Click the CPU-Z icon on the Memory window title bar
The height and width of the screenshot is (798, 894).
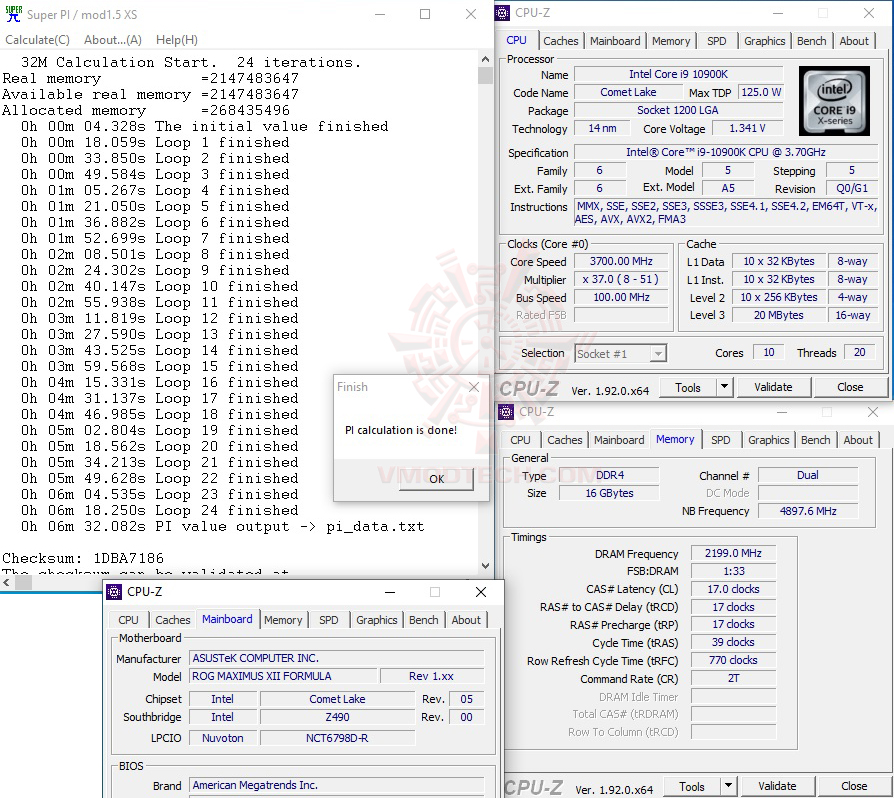pyautogui.click(x=505, y=412)
